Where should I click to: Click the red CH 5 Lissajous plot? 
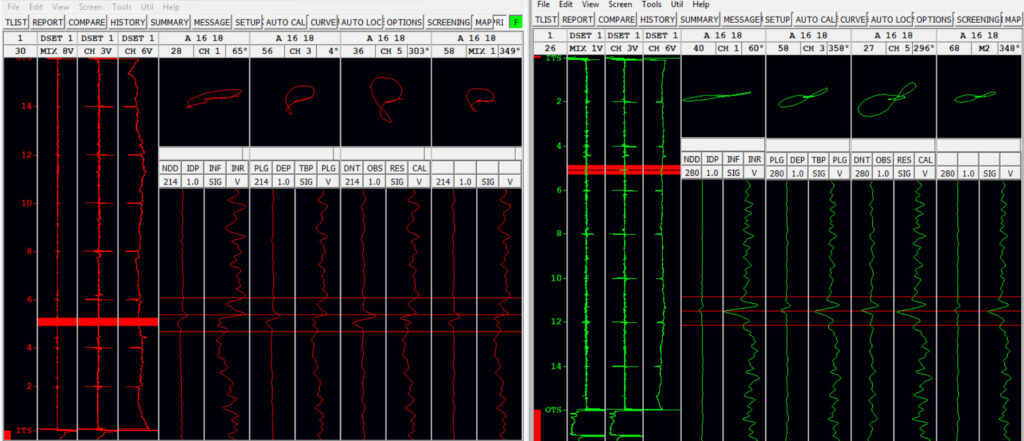[x=386, y=100]
